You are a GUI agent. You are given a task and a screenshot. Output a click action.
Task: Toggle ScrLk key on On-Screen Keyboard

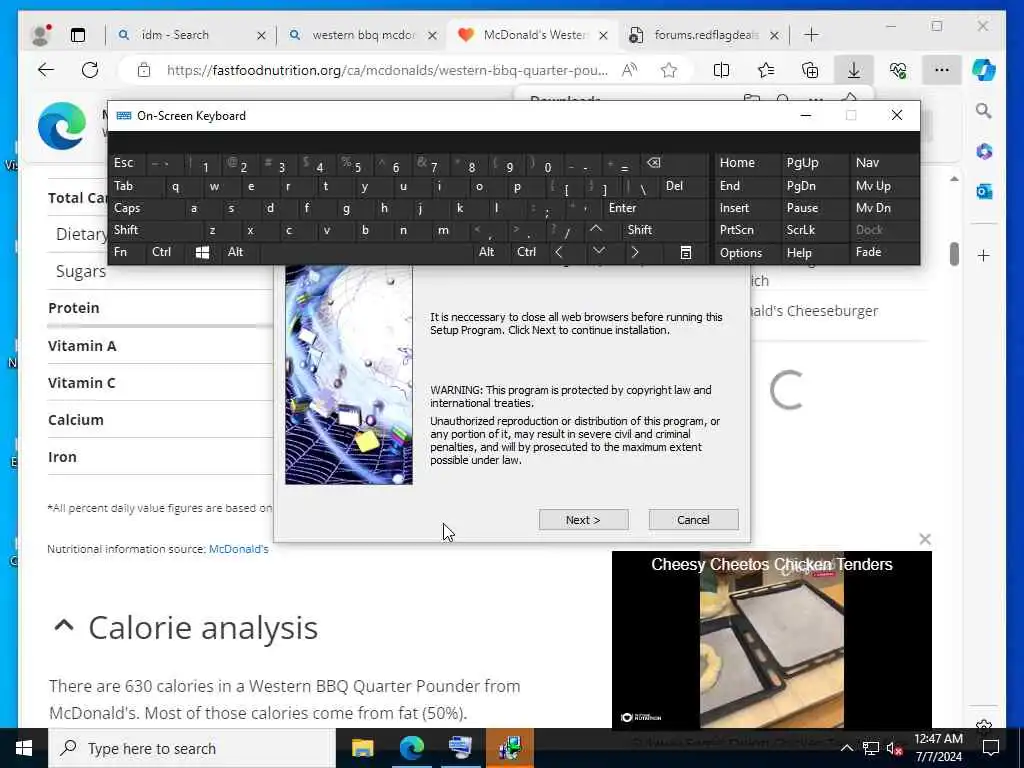coord(801,230)
